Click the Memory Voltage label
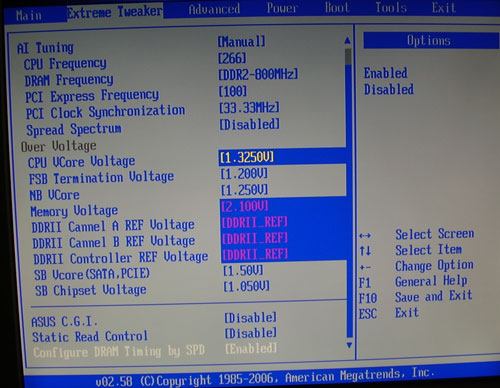 tap(74, 211)
